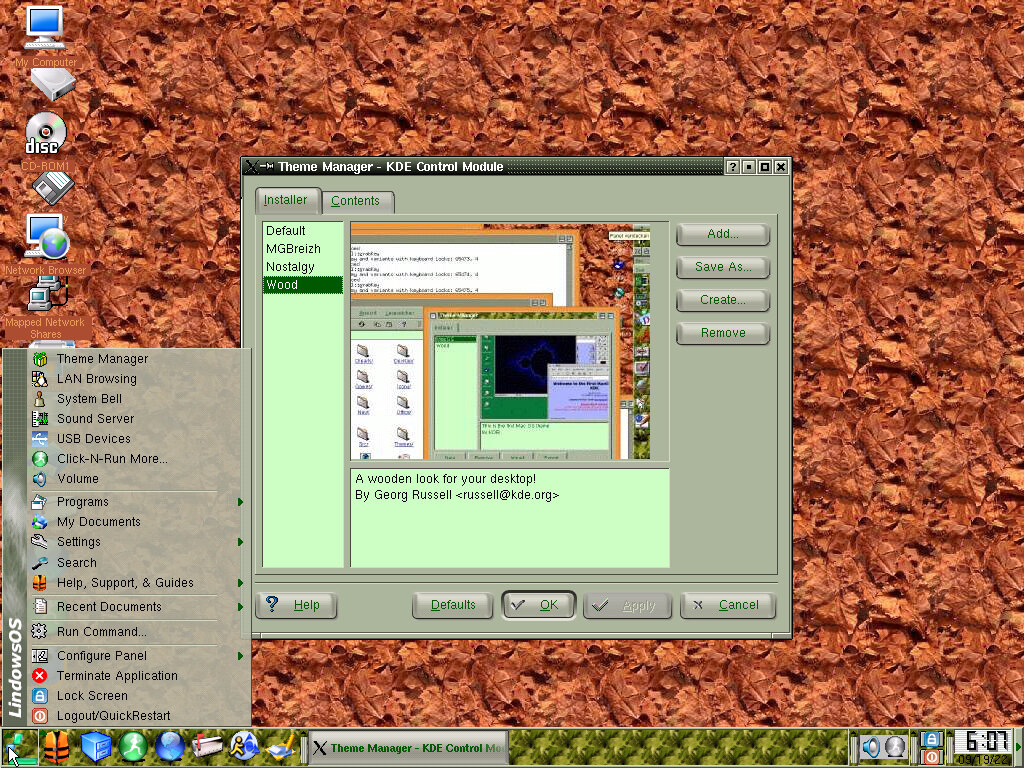This screenshot has width=1024, height=768.
Task: Open the Network Browser desktop icon
Action: click(46, 239)
